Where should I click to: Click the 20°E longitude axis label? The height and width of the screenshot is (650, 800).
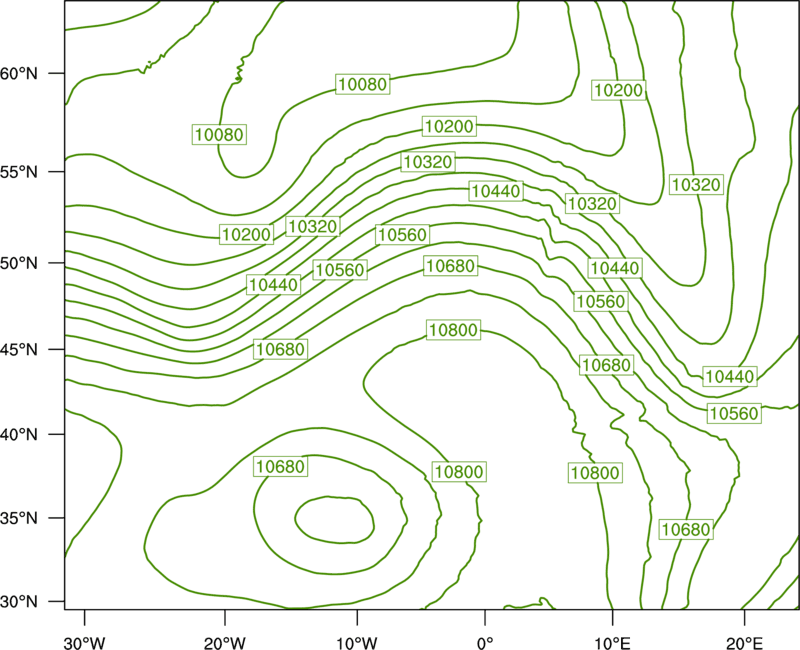point(743,643)
